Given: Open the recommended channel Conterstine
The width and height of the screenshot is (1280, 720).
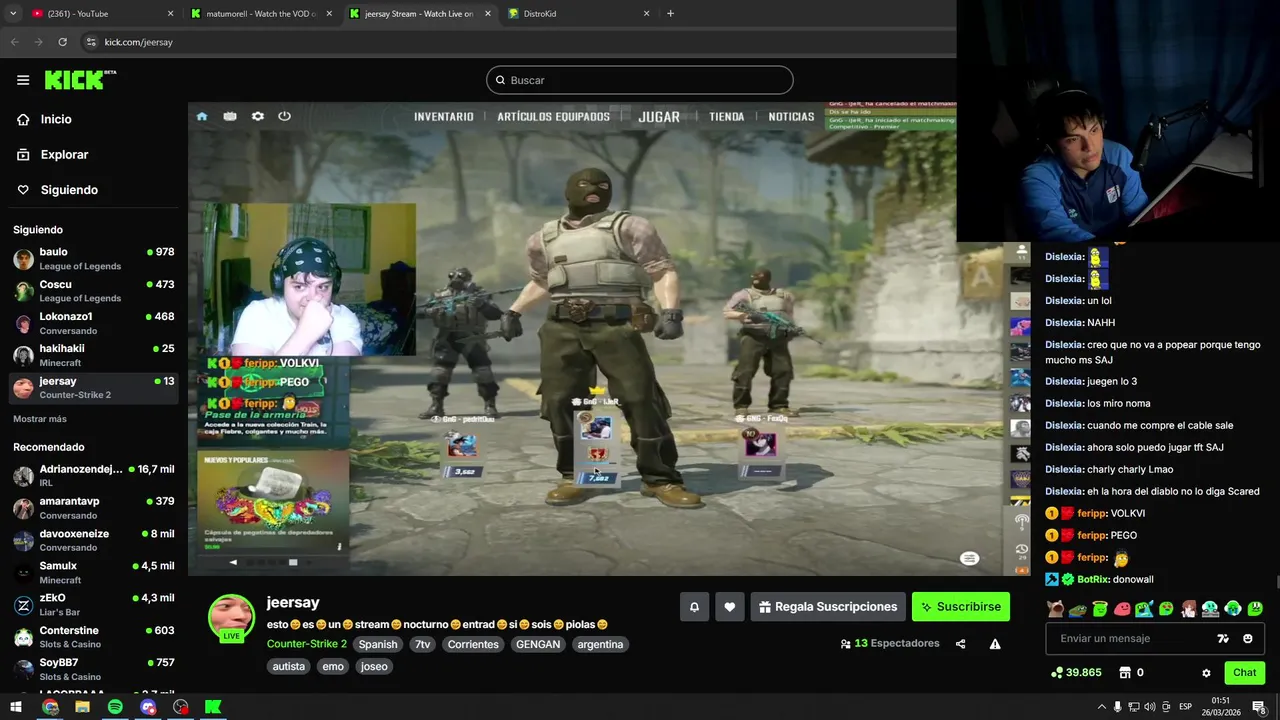Looking at the screenshot, I should point(94,637).
